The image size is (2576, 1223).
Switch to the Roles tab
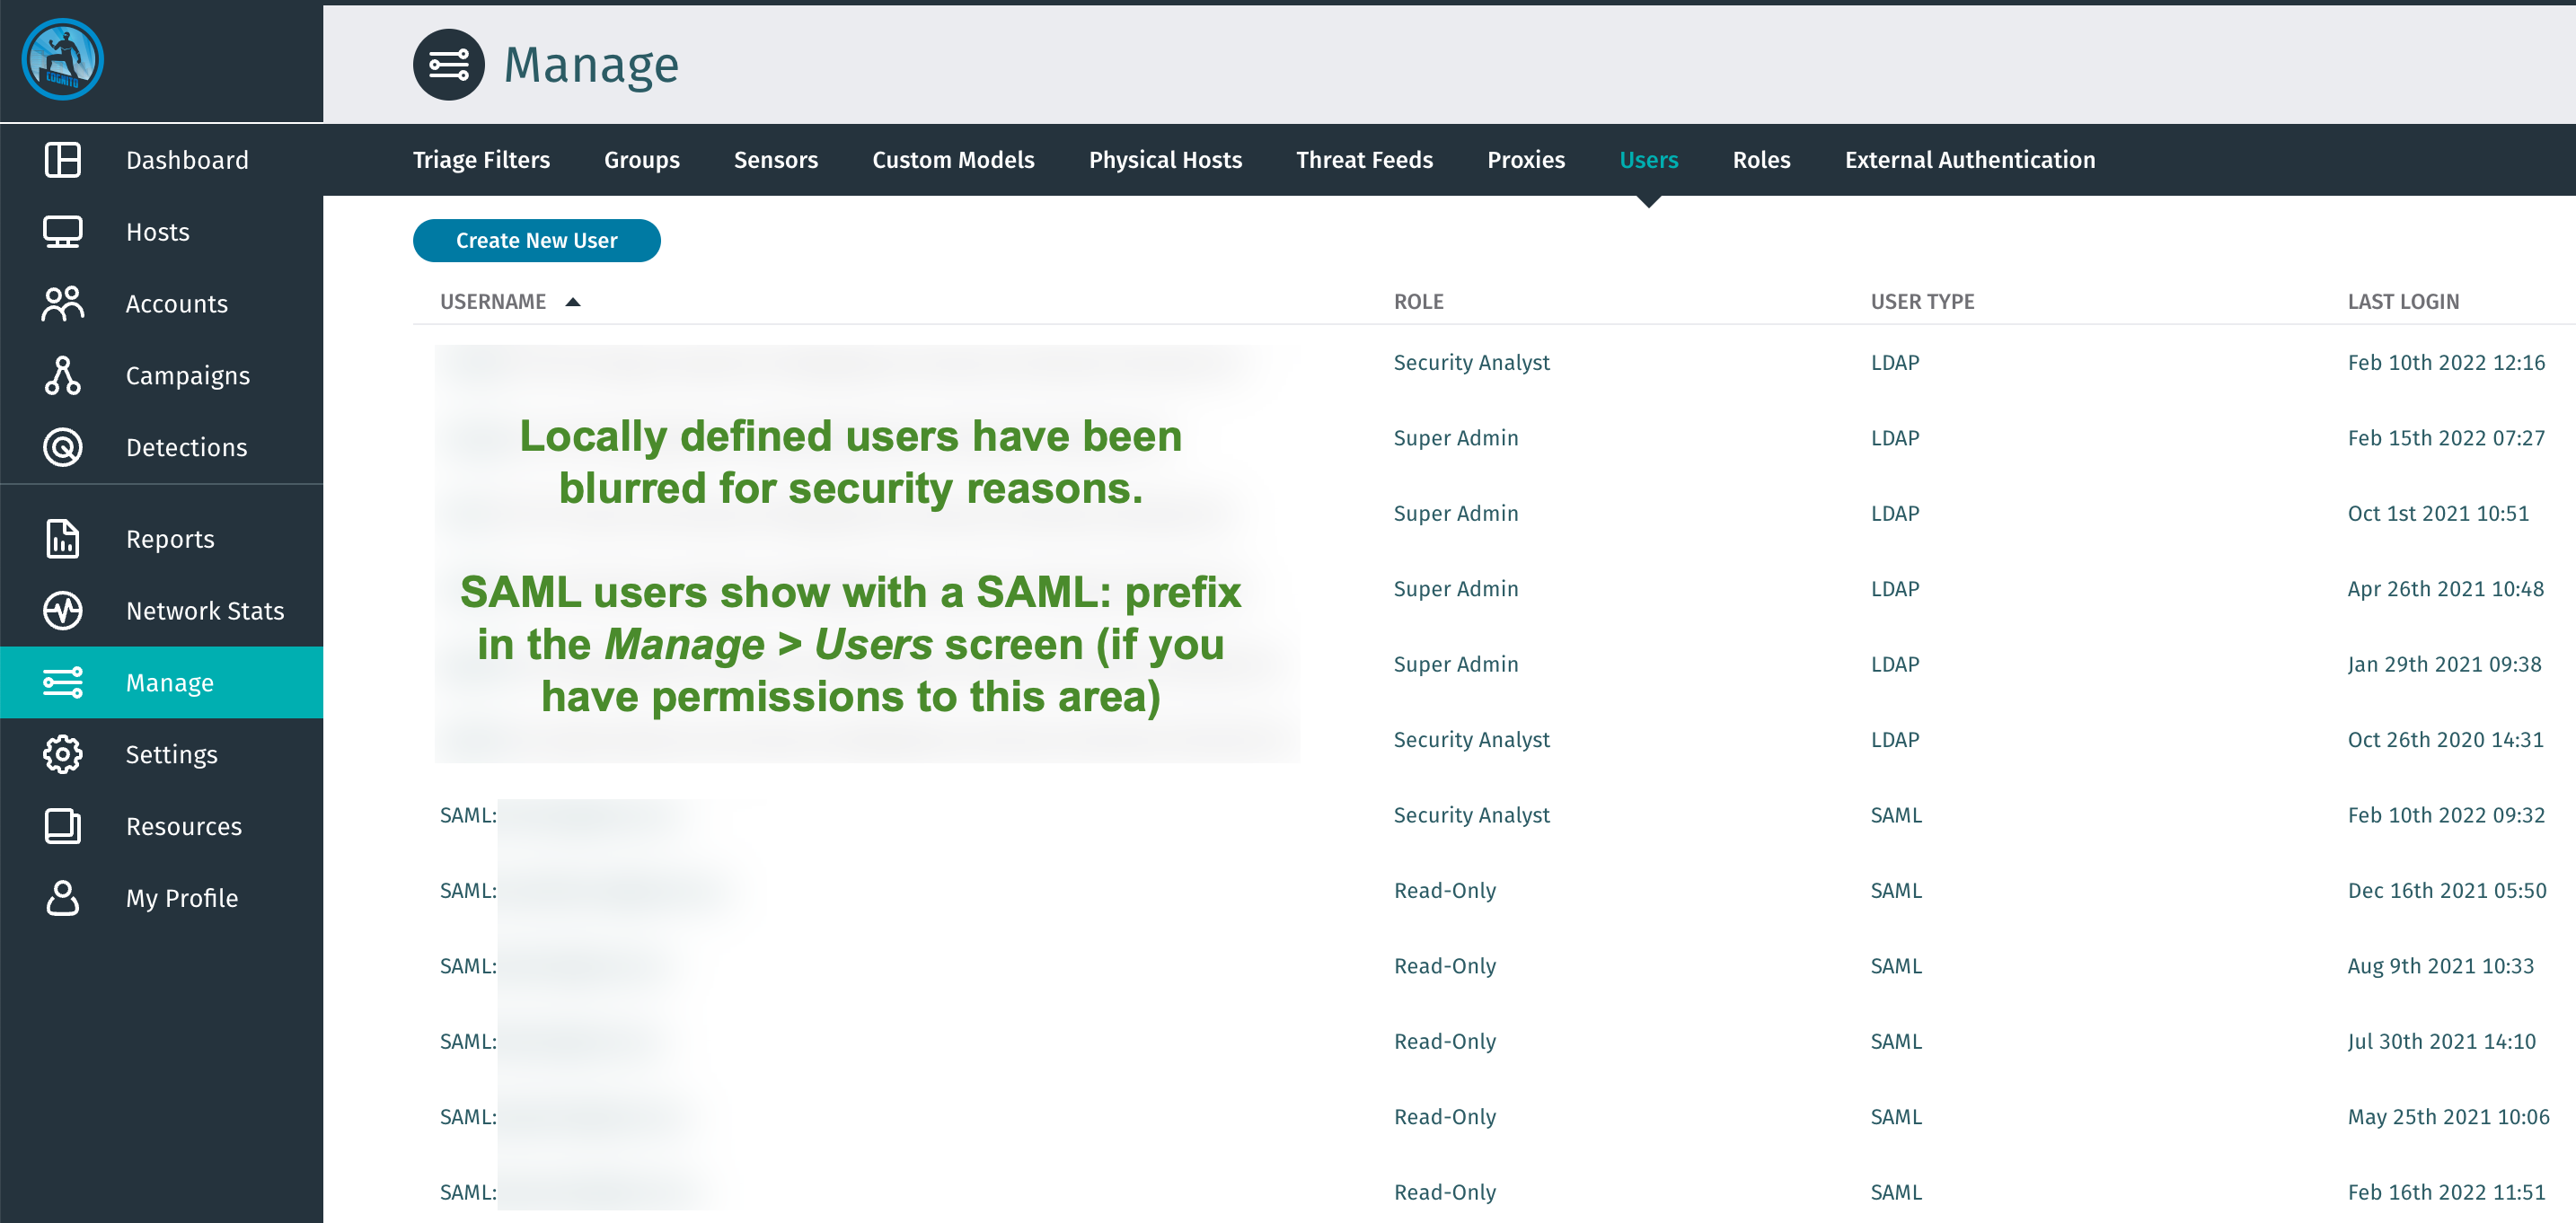click(1761, 159)
